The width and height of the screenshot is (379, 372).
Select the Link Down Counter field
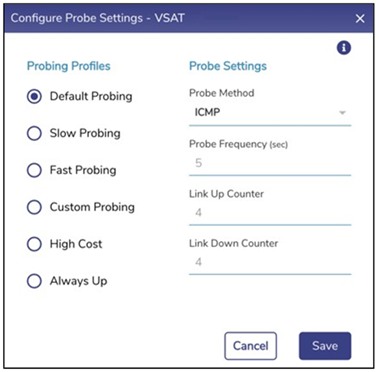click(x=270, y=262)
